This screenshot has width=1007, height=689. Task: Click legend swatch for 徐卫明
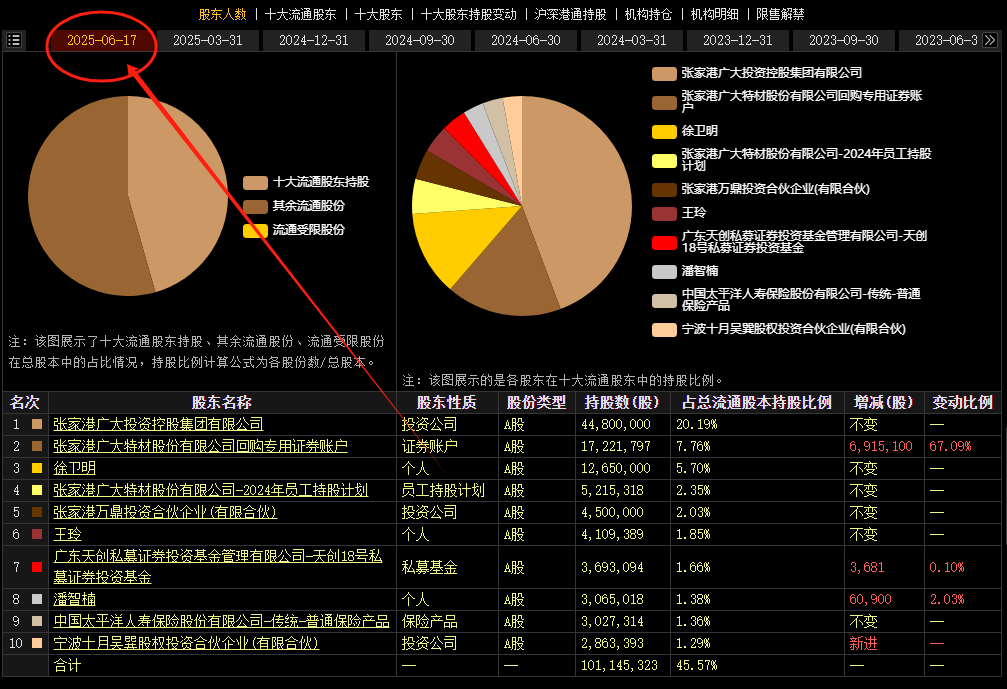664,132
